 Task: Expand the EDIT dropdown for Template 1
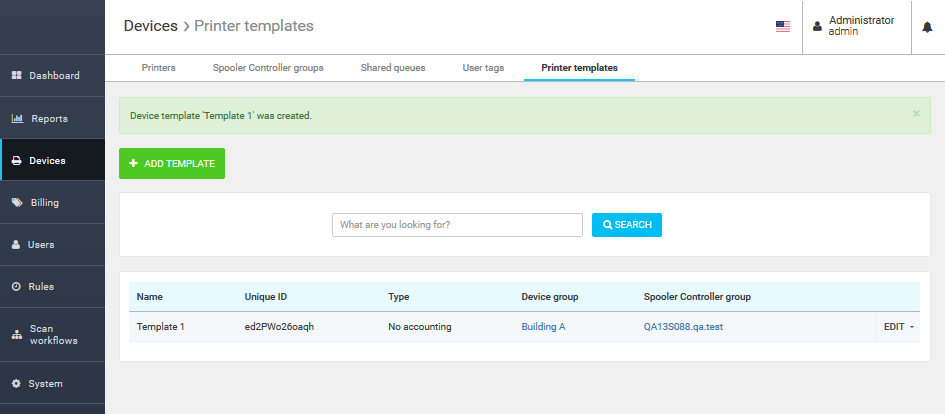pos(898,327)
